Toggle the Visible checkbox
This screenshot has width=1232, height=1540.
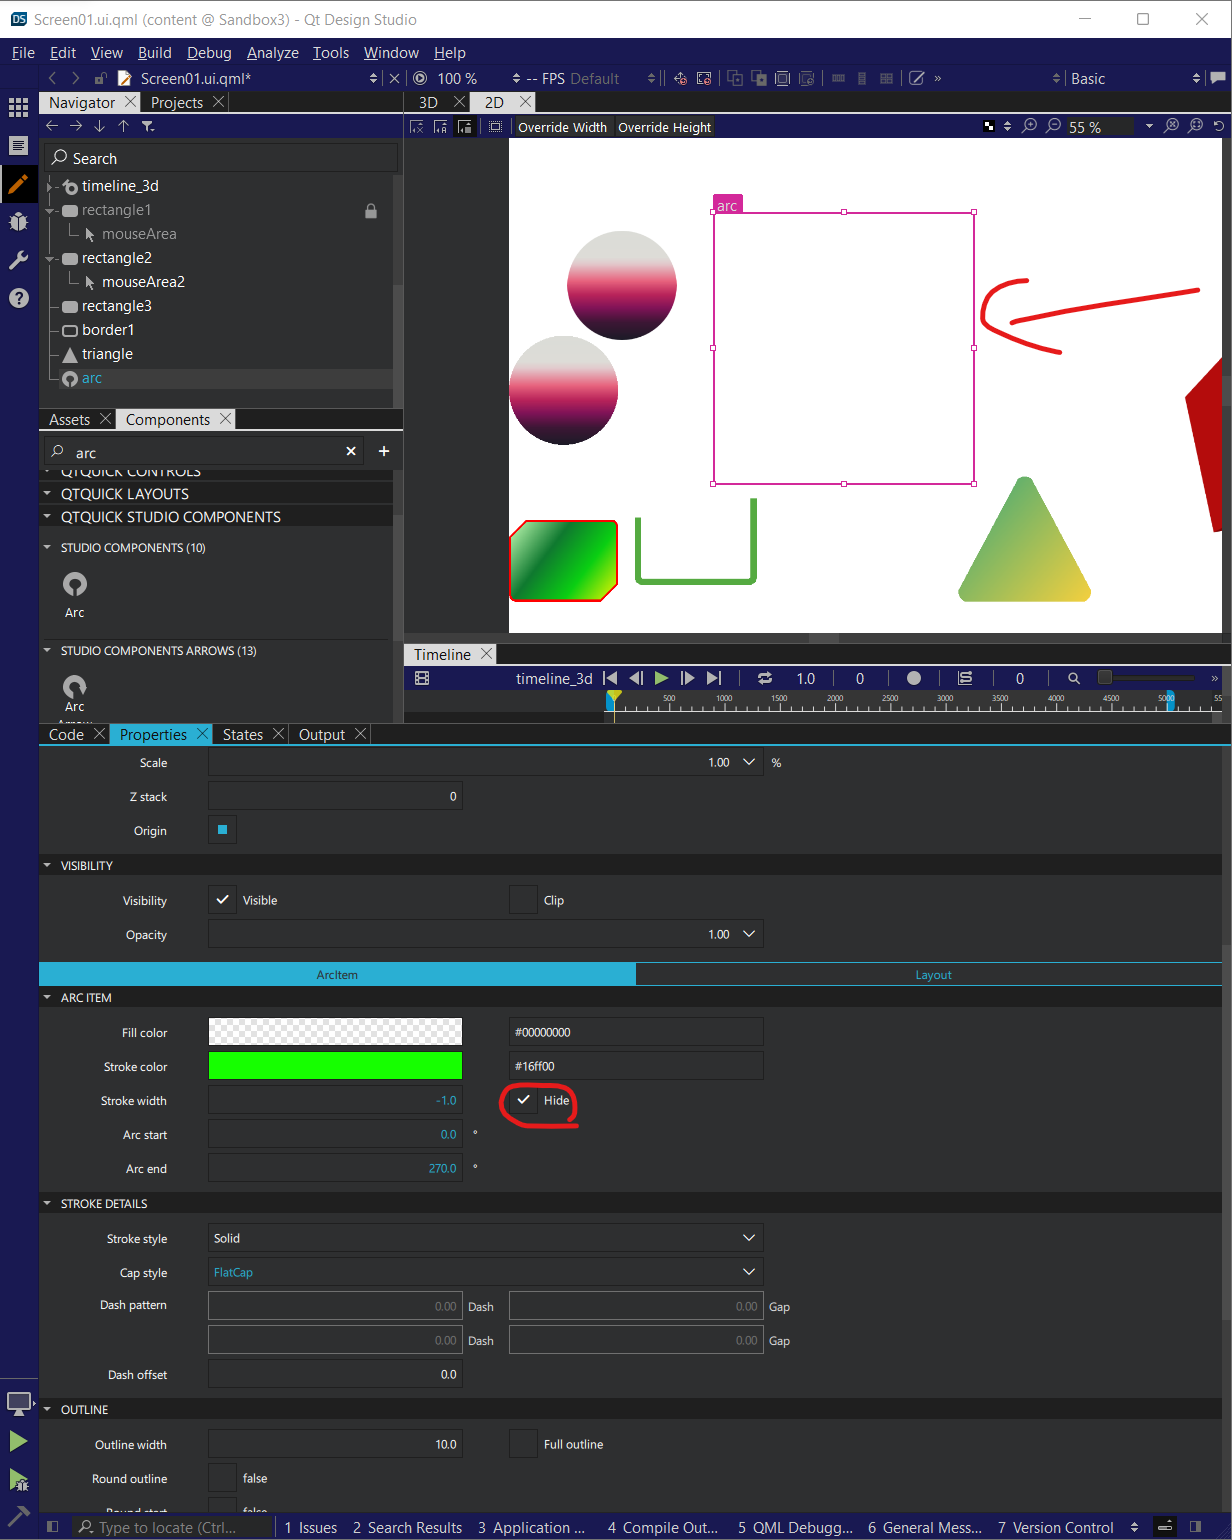223,900
